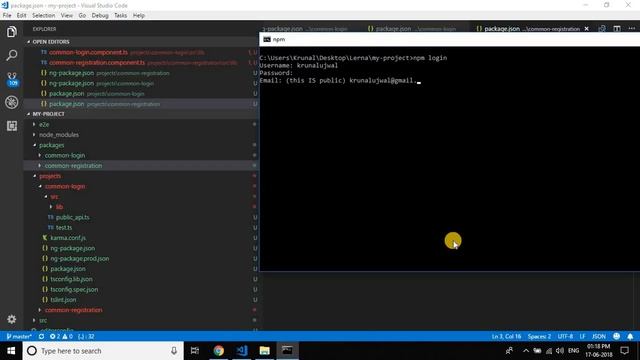Open common-login.component.ts in Open Editors
Screen dimensions: 640x360
tap(88, 52)
